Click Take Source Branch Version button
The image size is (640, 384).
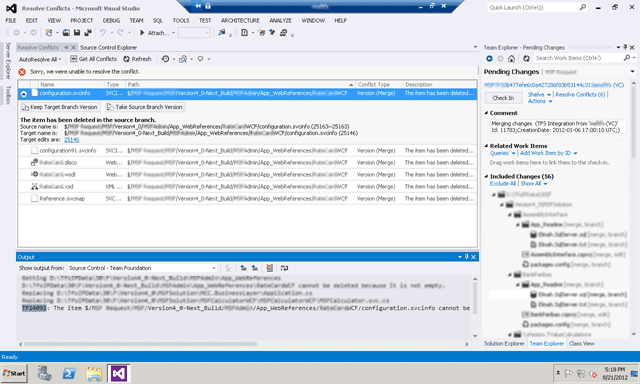[x=144, y=107]
